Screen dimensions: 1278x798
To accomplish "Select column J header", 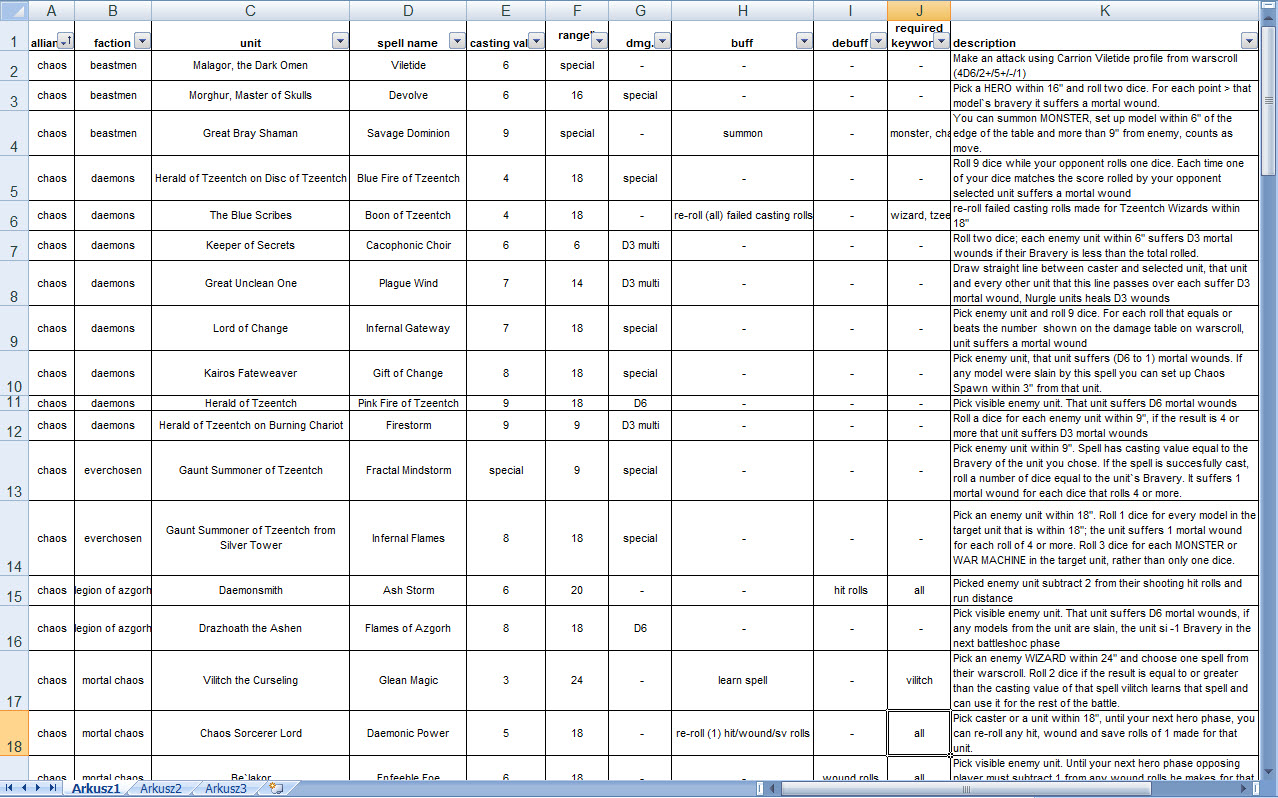I will click(x=919, y=9).
